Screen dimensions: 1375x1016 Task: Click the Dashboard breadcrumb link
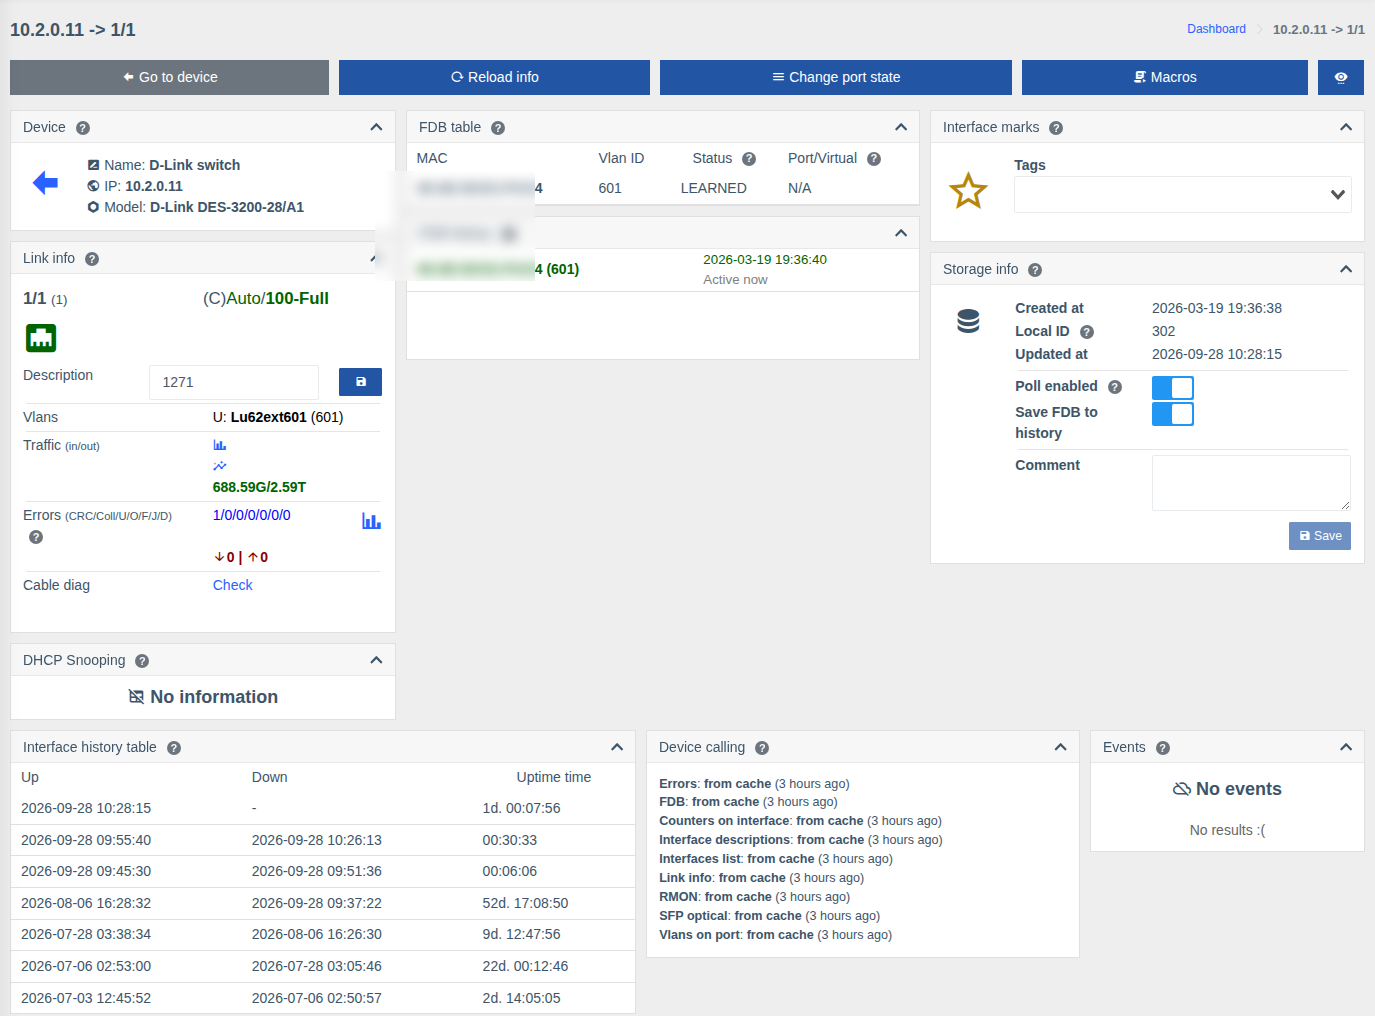(1216, 29)
